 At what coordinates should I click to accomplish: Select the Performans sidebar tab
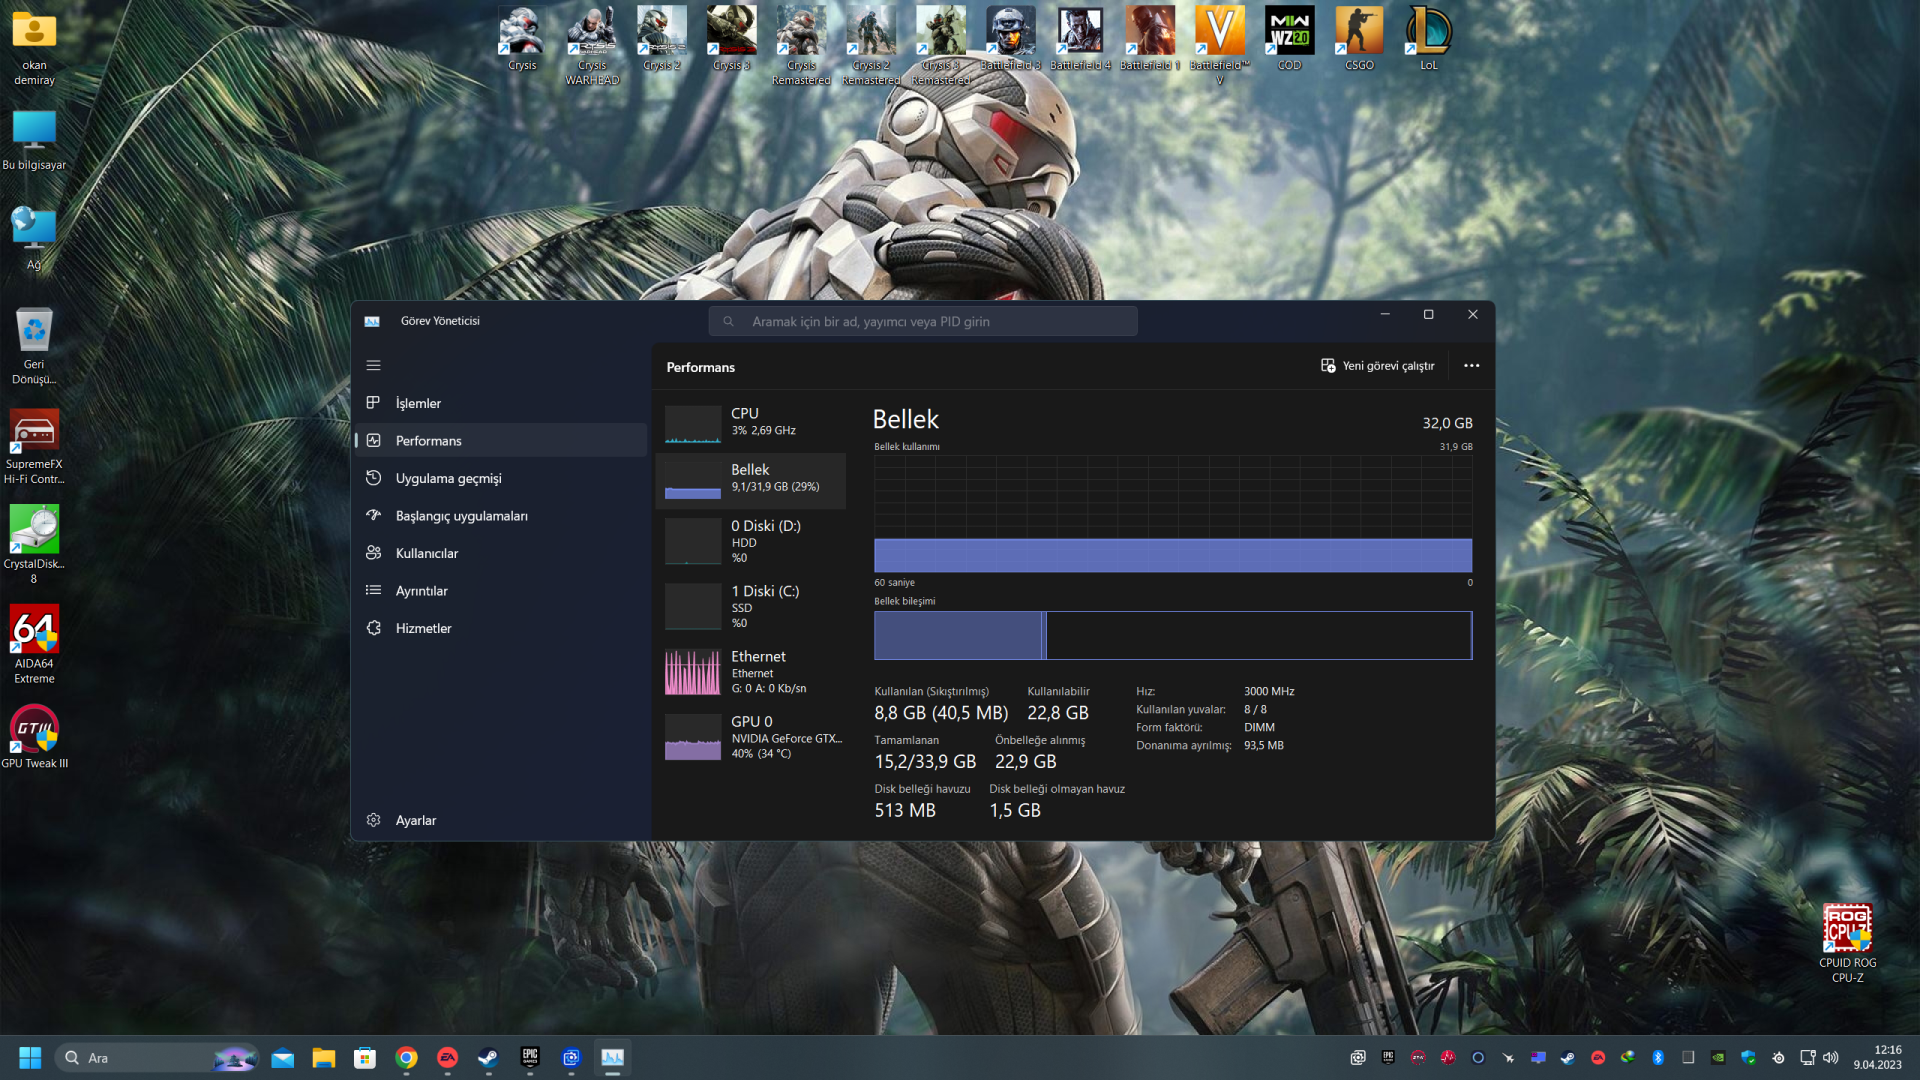[x=428, y=441]
